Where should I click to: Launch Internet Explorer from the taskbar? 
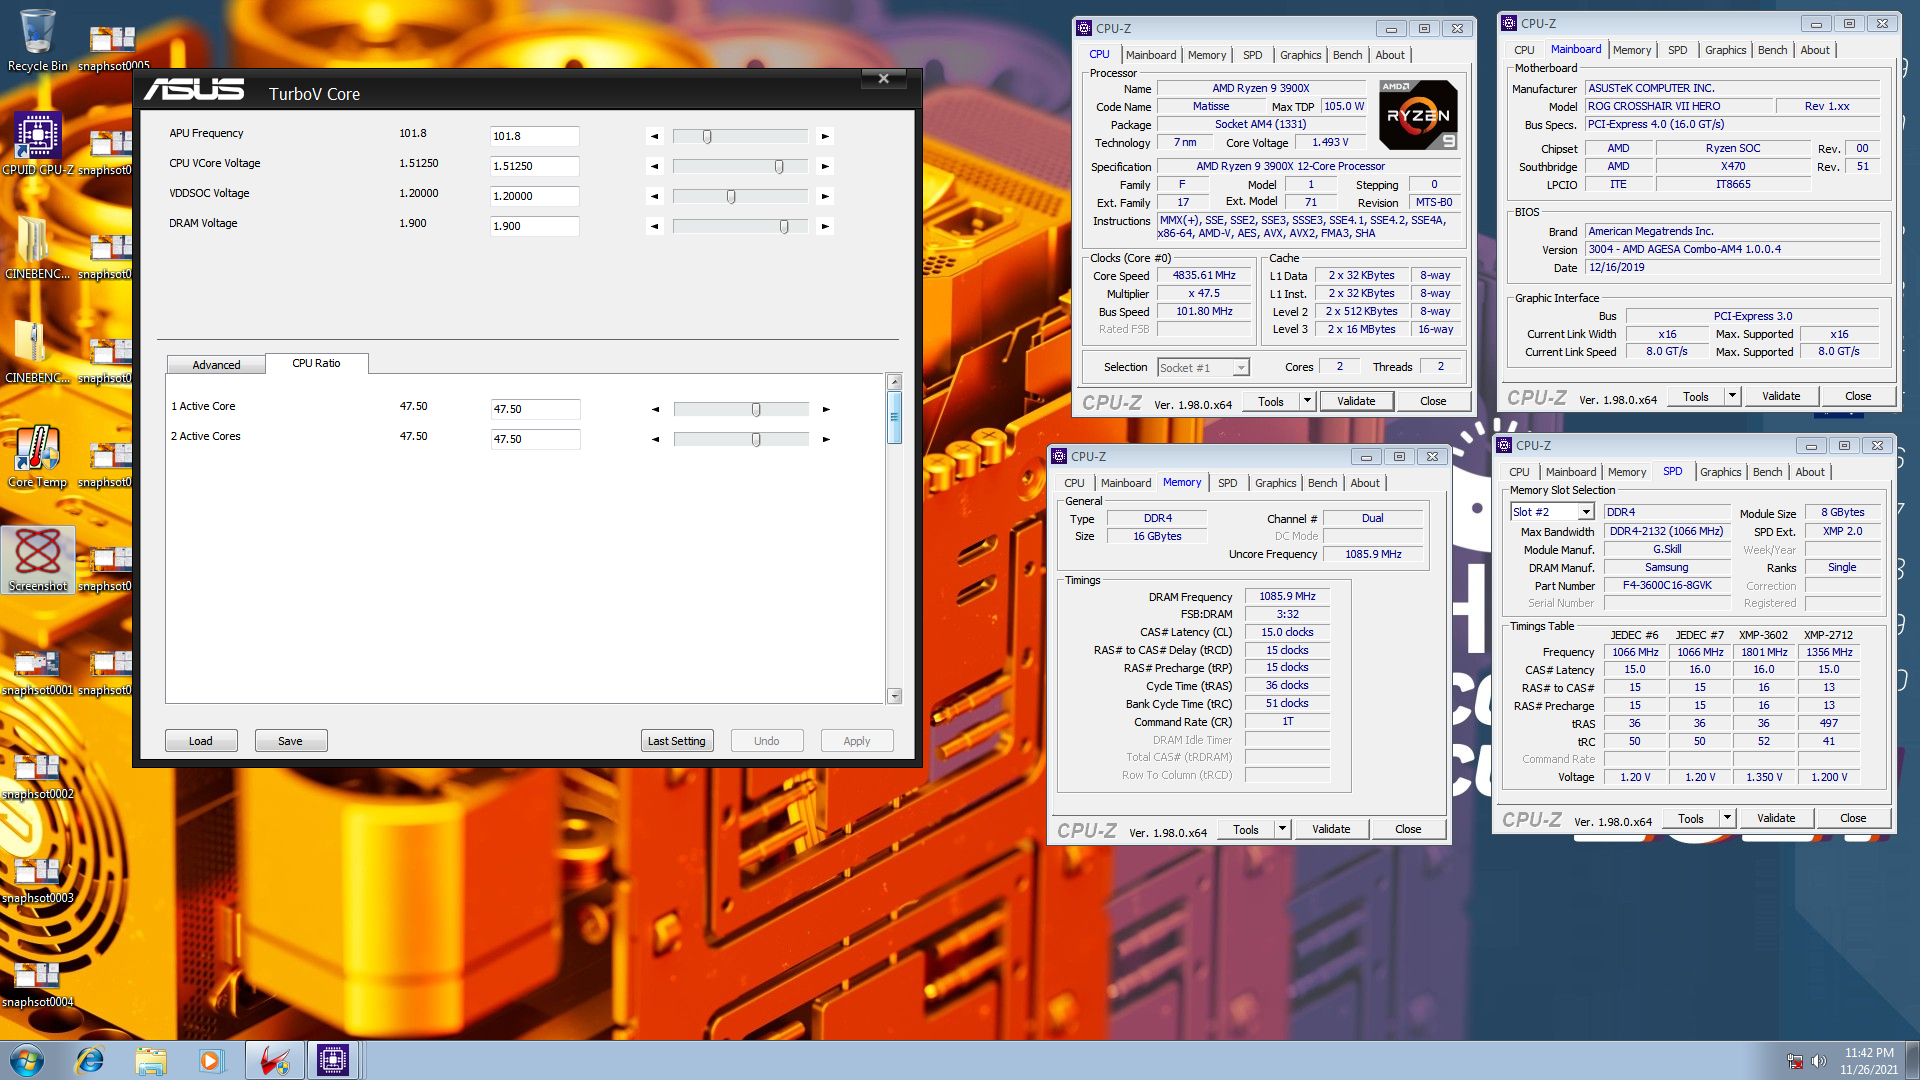pyautogui.click(x=90, y=1060)
